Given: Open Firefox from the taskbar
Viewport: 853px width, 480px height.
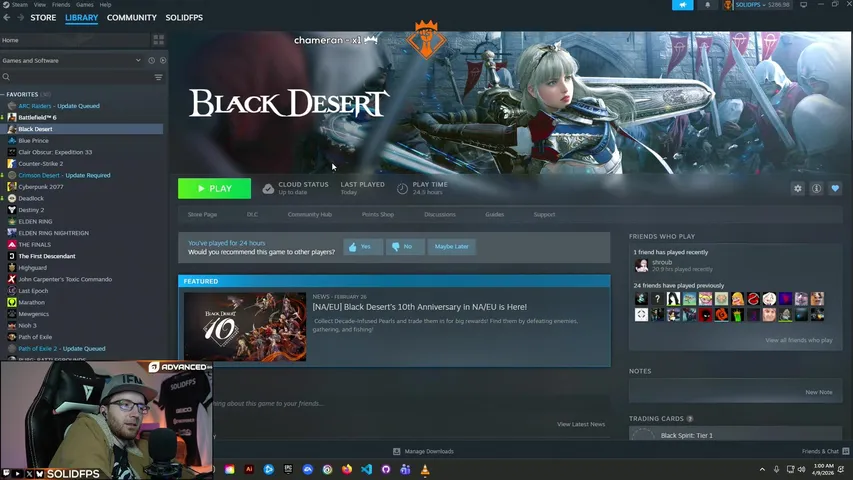Looking at the screenshot, I should pyautogui.click(x=347, y=469).
